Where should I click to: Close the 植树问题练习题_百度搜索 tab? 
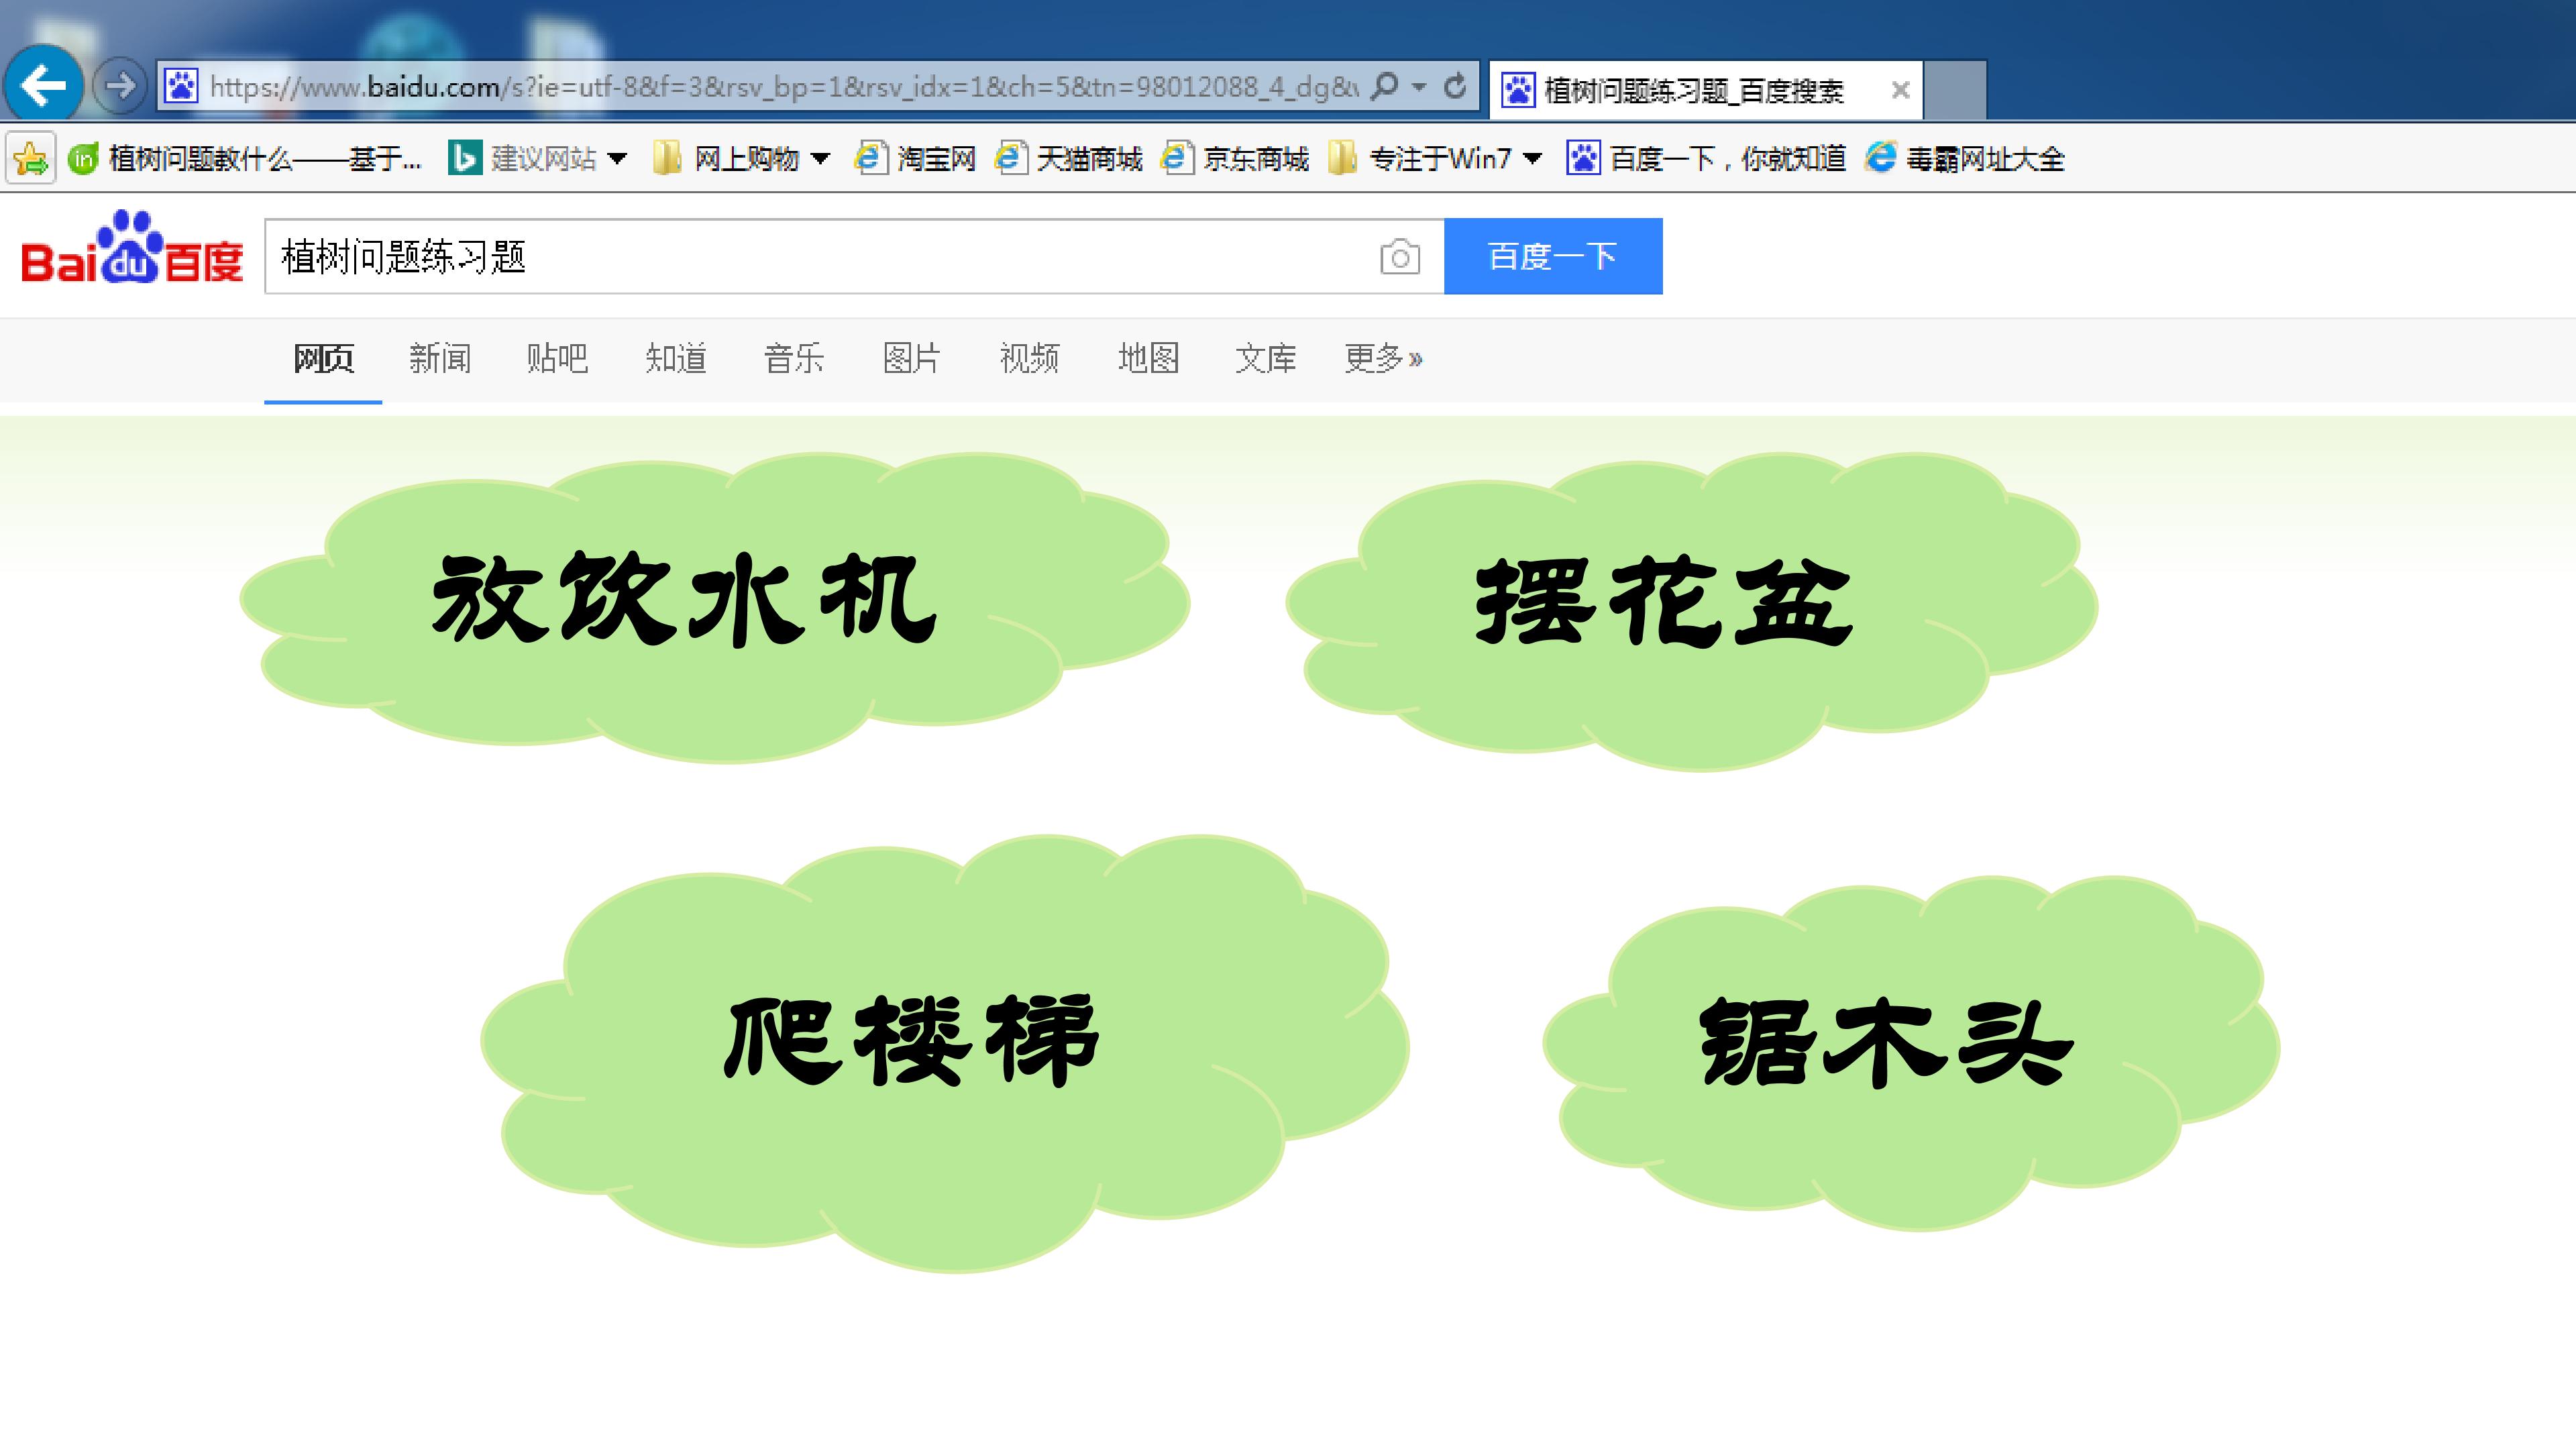click(1900, 90)
